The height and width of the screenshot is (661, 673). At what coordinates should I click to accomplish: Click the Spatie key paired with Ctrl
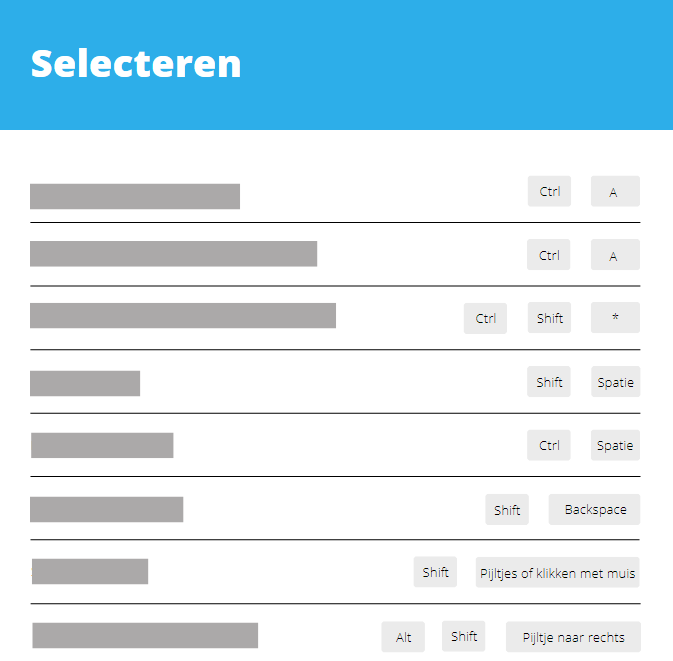click(x=614, y=445)
